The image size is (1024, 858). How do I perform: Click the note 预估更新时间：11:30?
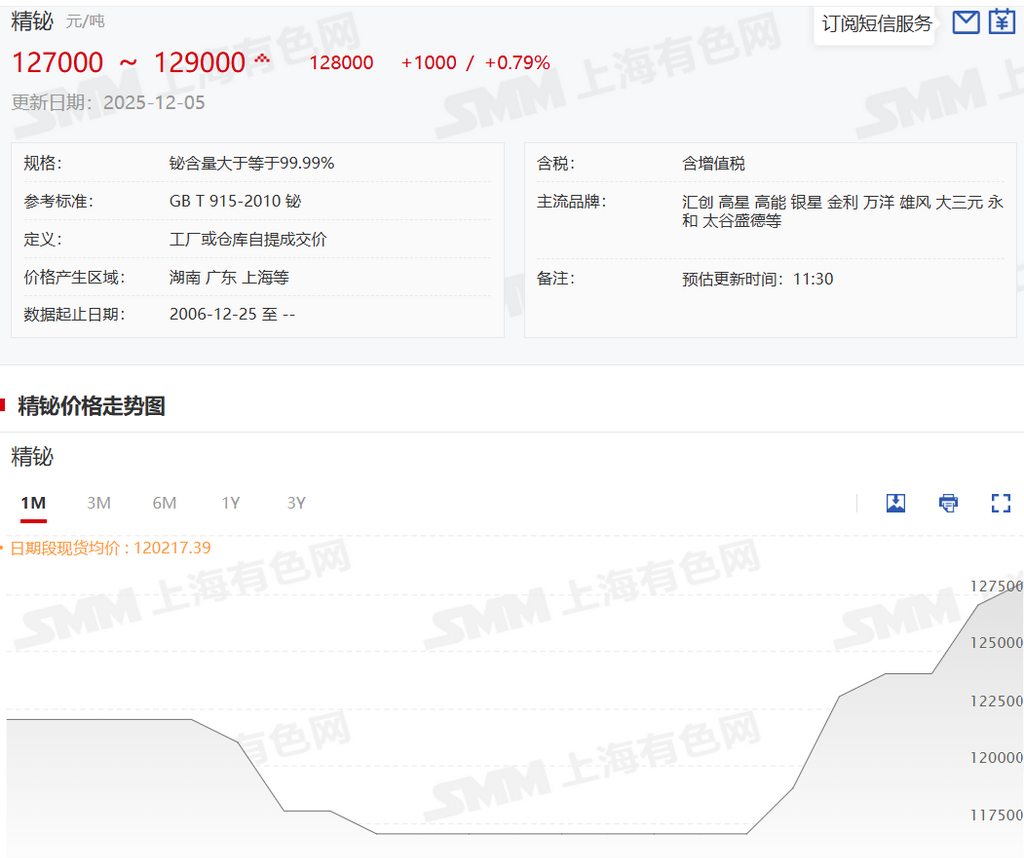point(758,279)
